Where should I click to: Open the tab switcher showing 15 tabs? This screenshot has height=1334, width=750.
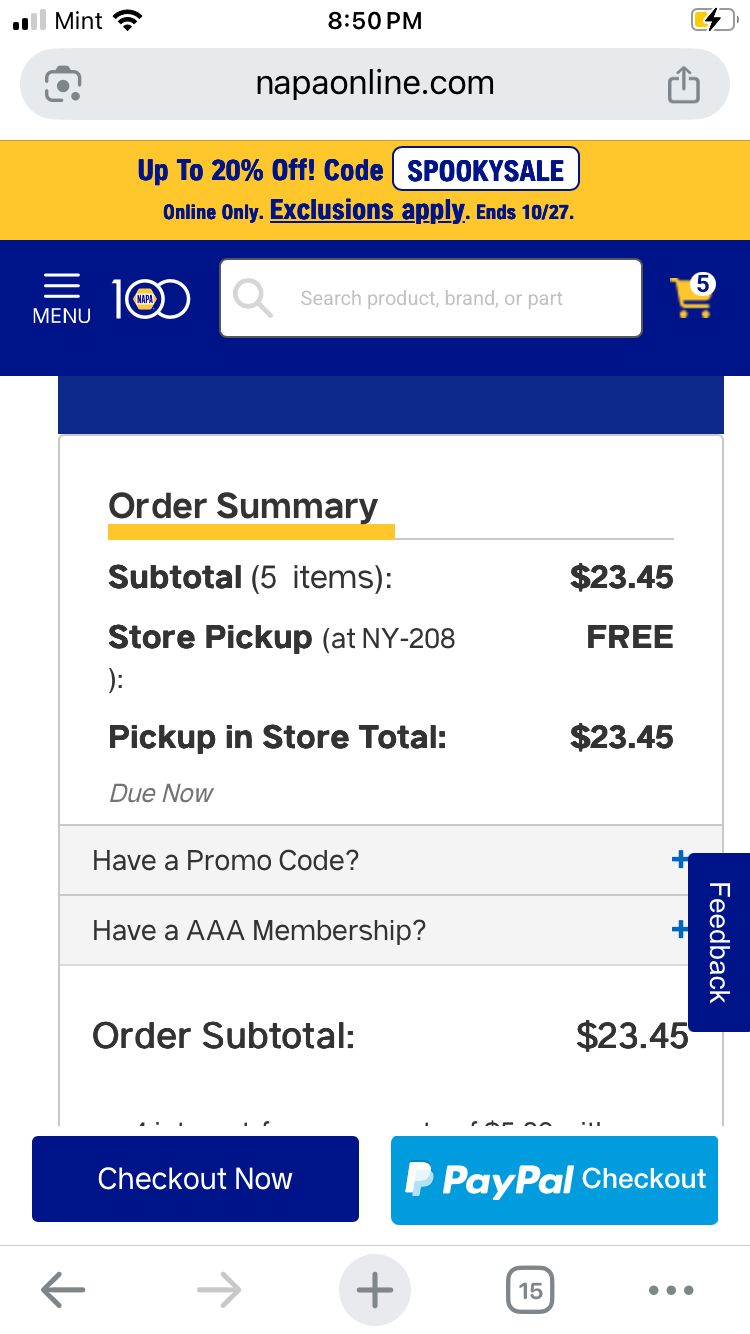530,1290
